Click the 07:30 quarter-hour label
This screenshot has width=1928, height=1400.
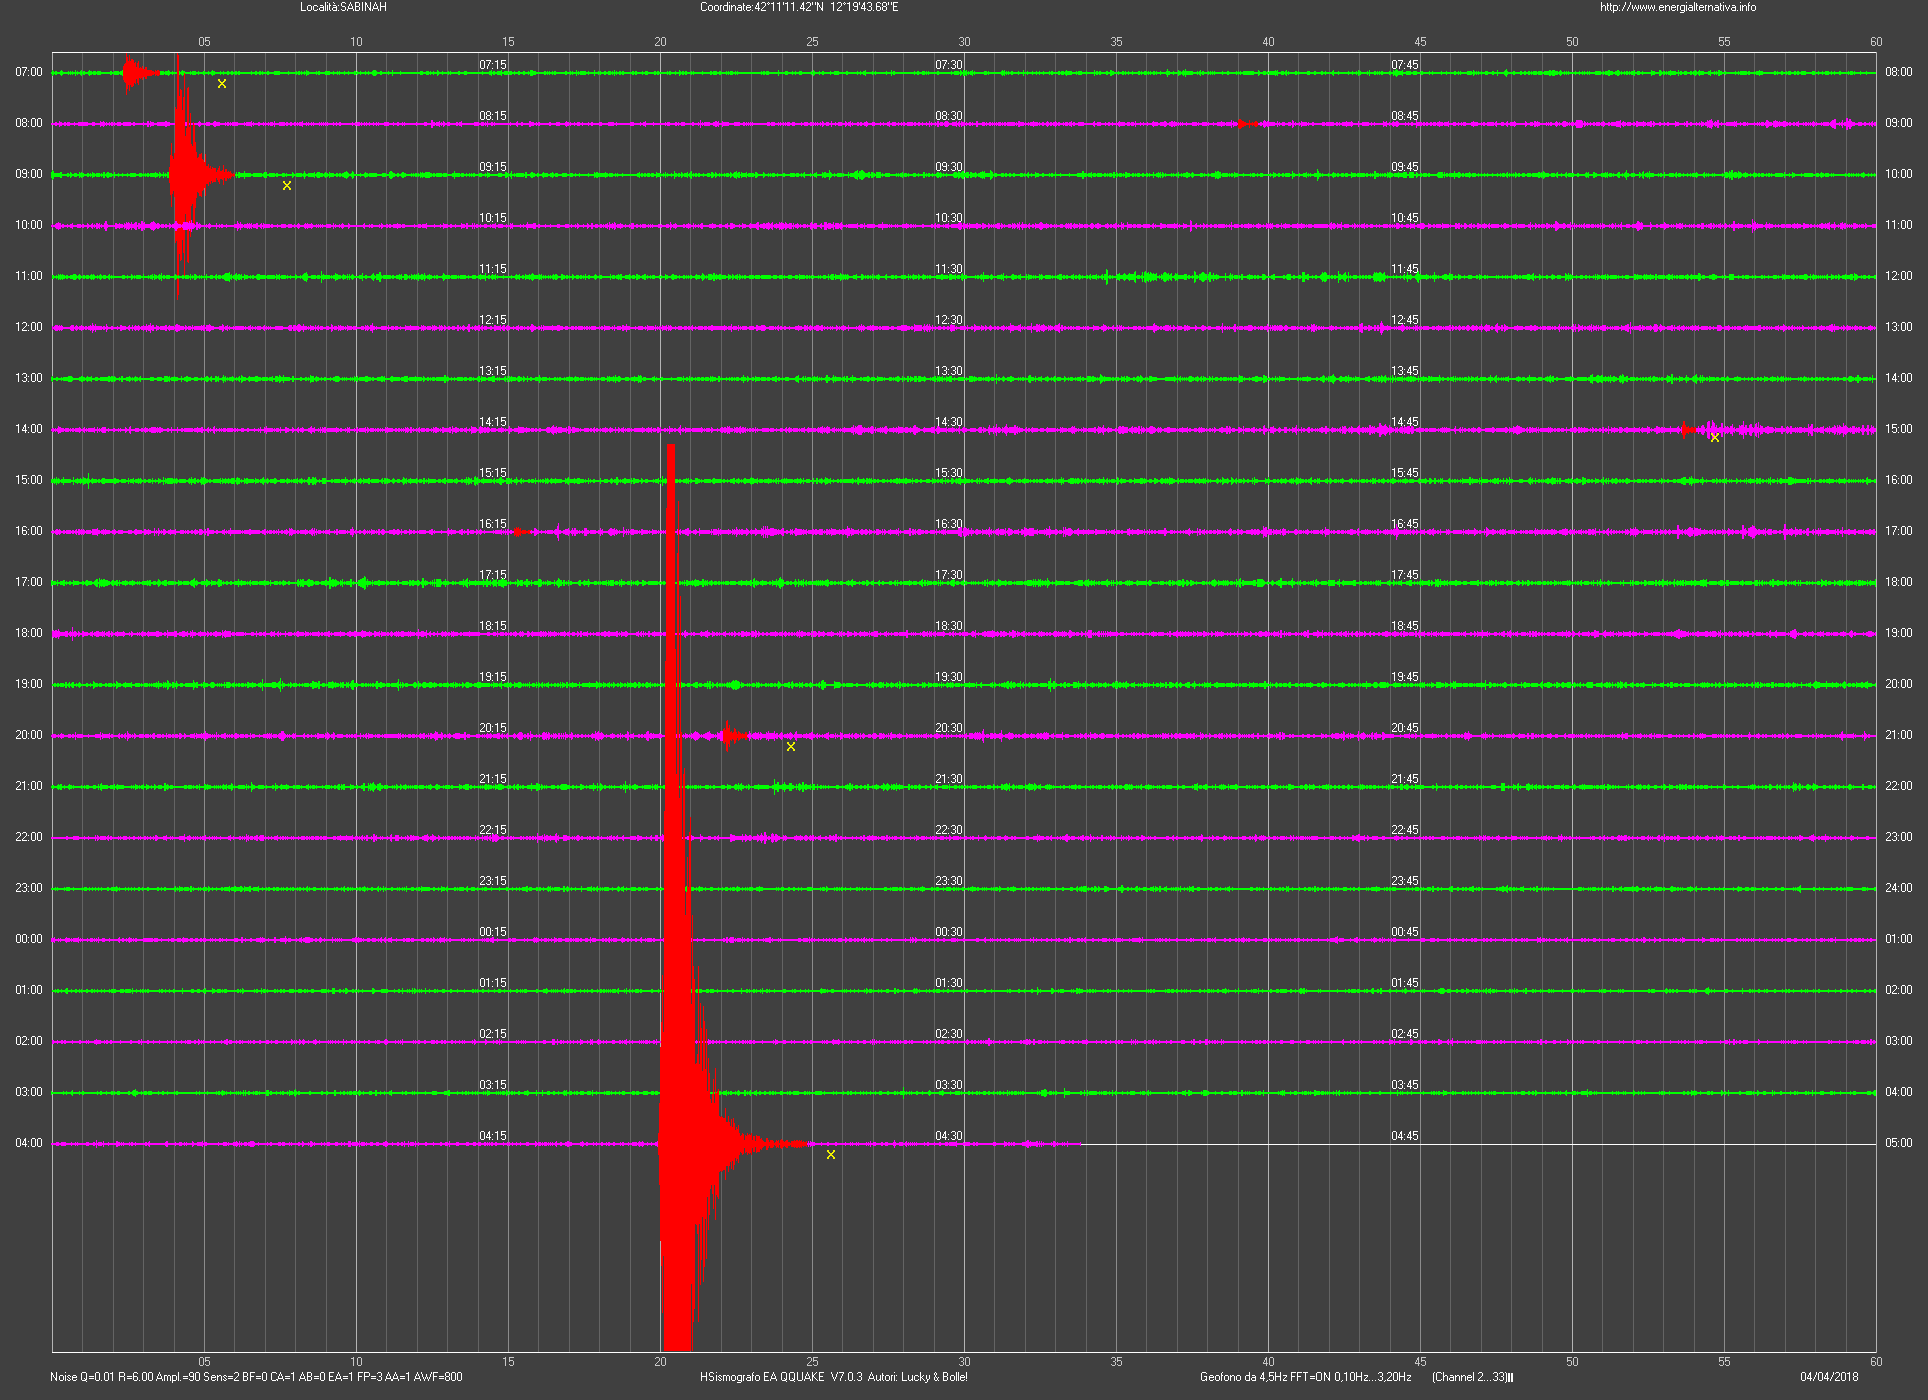(949, 65)
